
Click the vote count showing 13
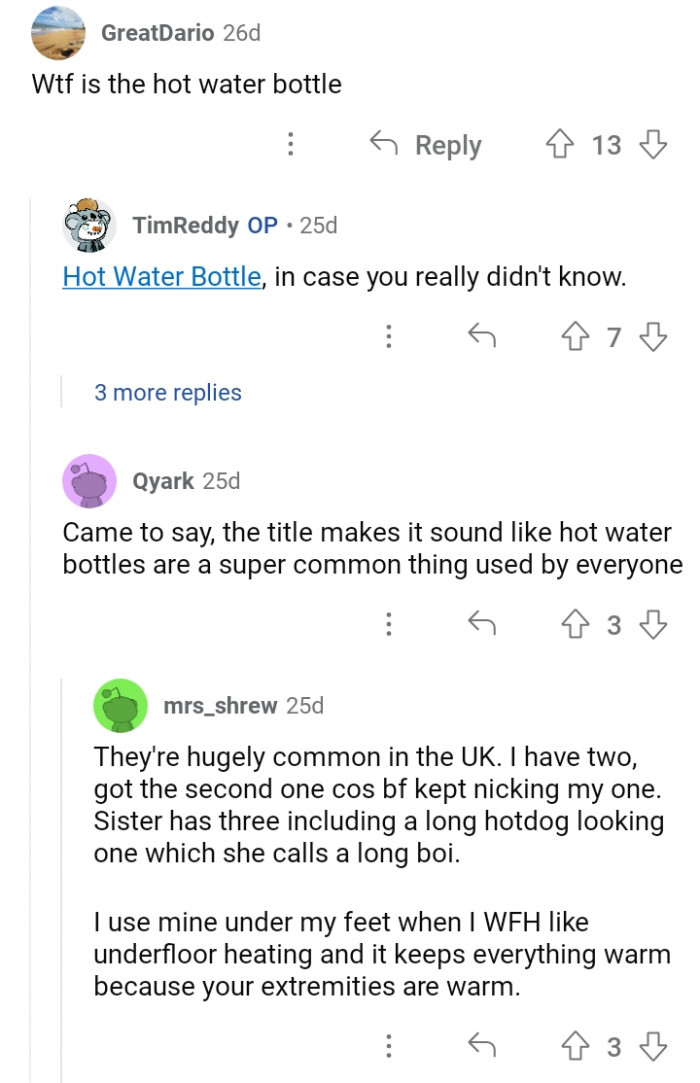click(606, 145)
